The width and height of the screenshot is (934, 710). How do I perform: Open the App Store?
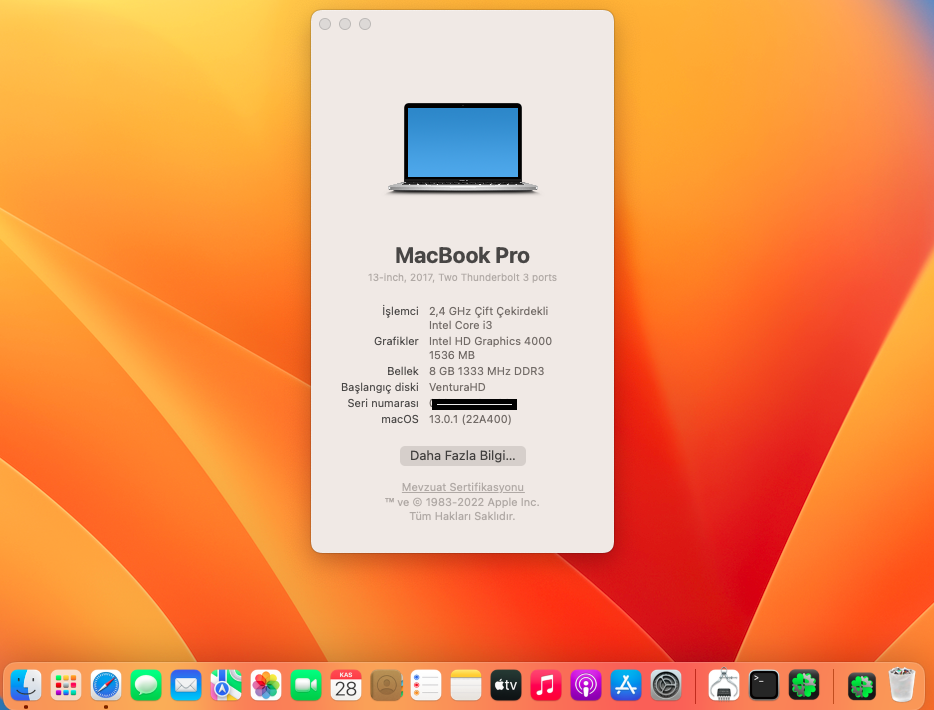626,685
